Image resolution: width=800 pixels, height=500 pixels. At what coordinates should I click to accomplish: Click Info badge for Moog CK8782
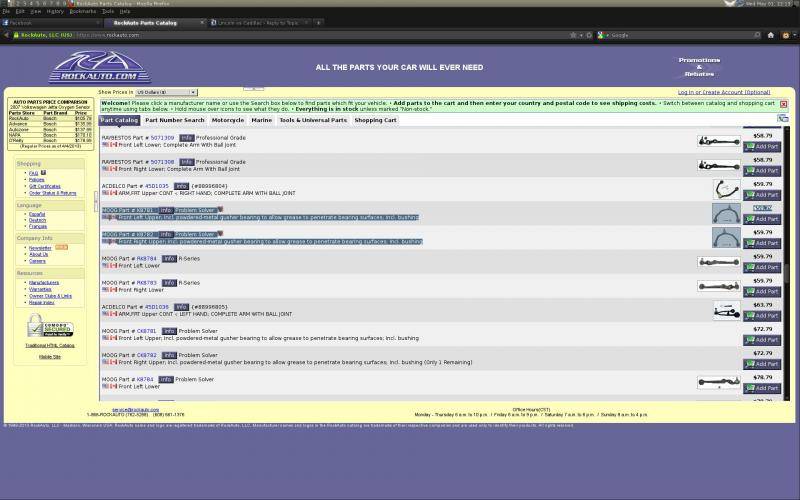[x=169, y=355]
